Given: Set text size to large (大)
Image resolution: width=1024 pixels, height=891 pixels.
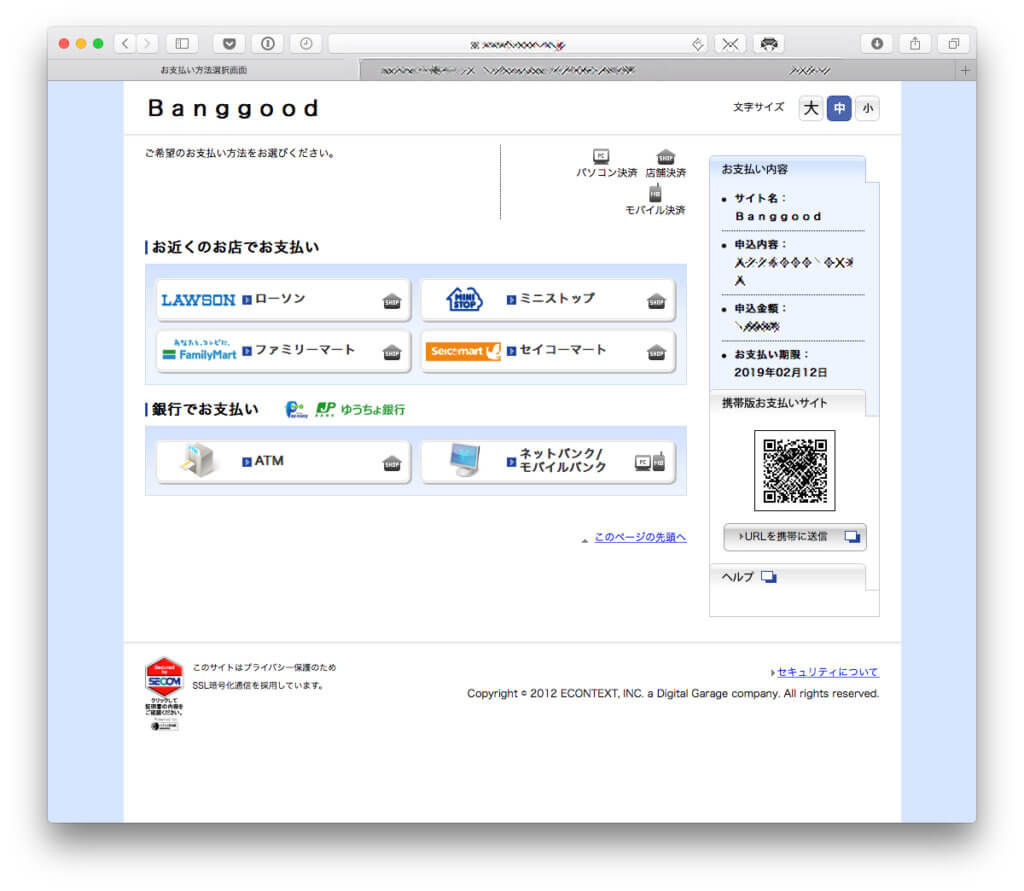Looking at the screenshot, I should [x=811, y=108].
